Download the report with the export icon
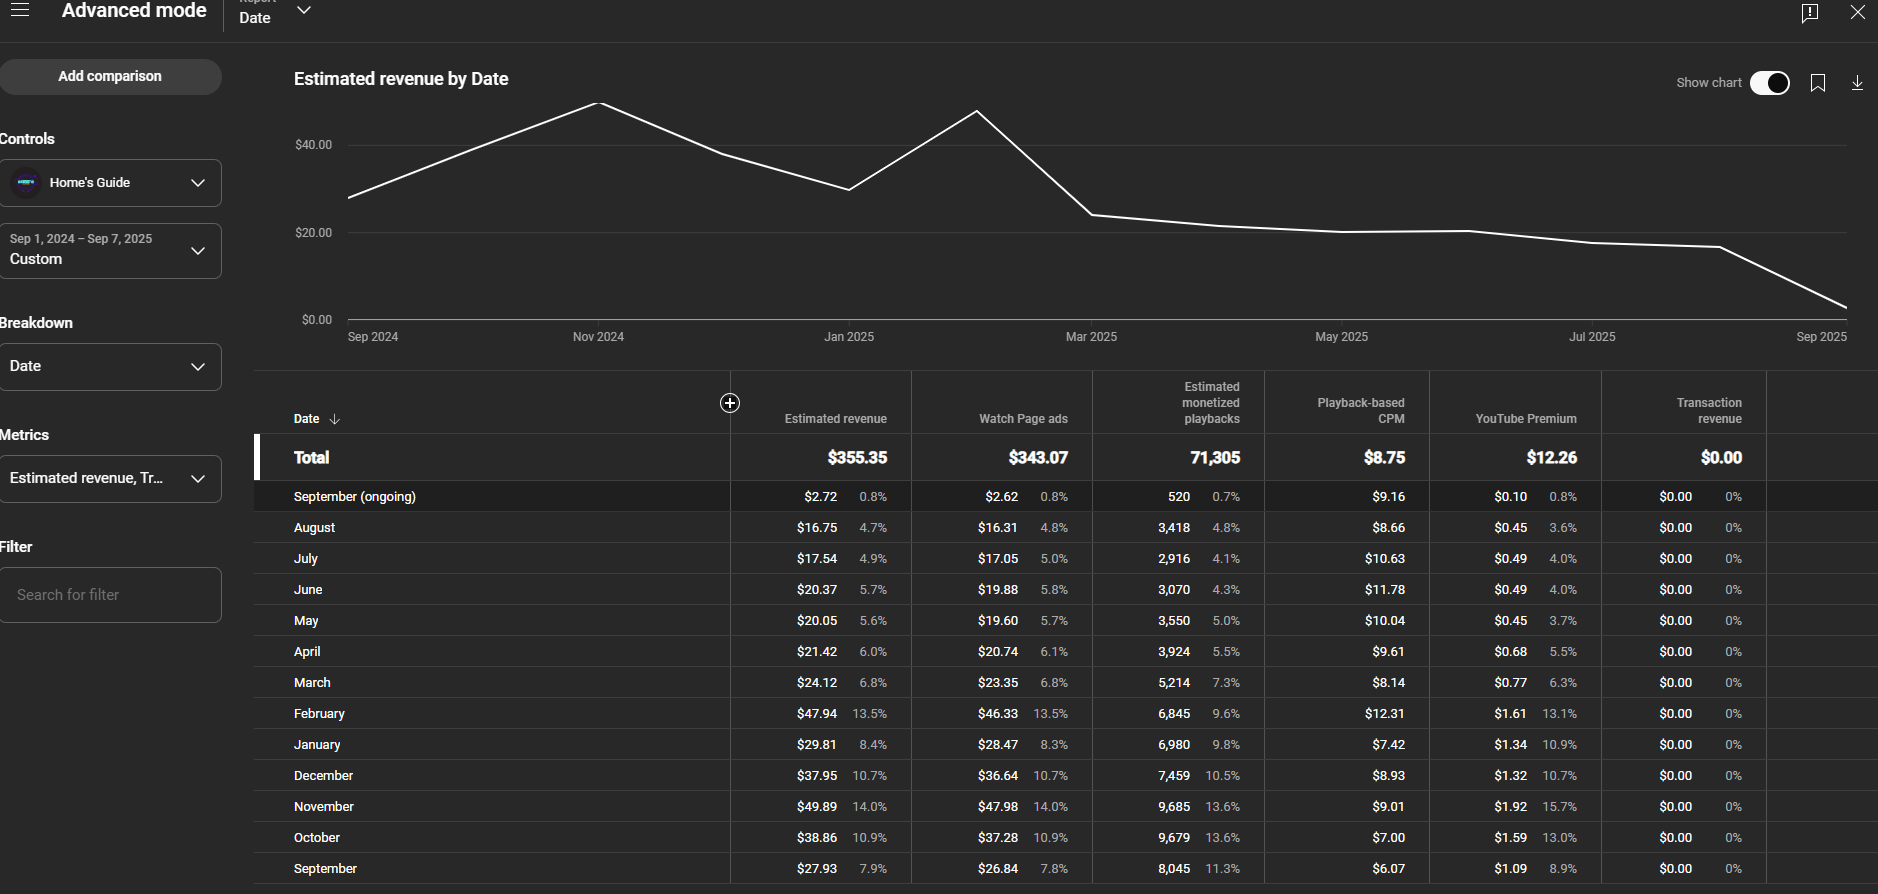The image size is (1878, 894). click(x=1857, y=83)
